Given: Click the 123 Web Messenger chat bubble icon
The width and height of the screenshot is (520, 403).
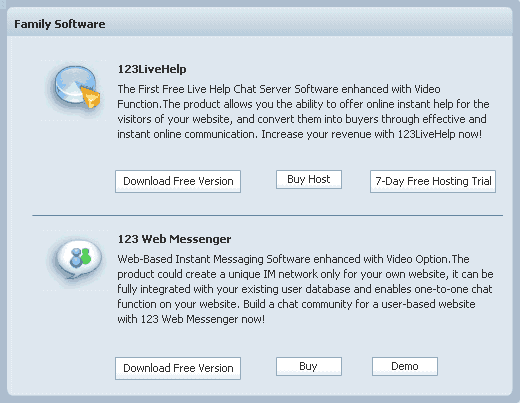Looking at the screenshot, I should pyautogui.click(x=79, y=259).
